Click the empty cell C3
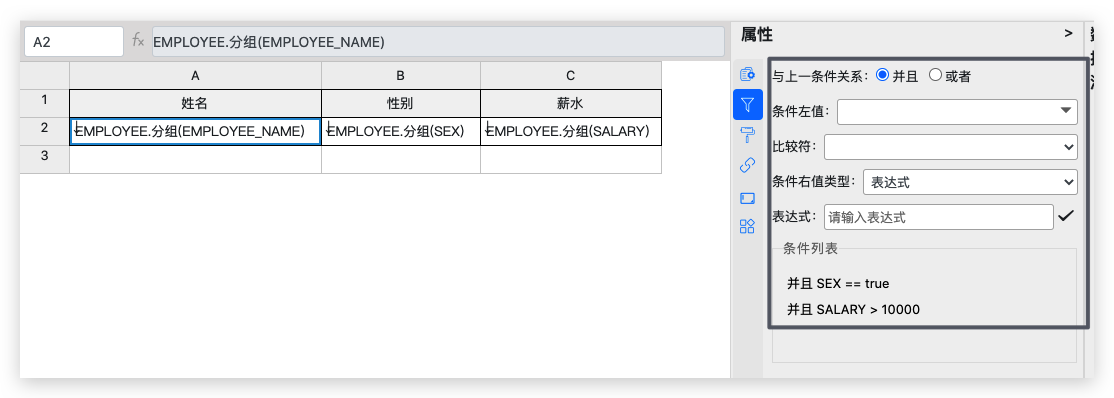The image size is (1114, 398). pos(570,159)
